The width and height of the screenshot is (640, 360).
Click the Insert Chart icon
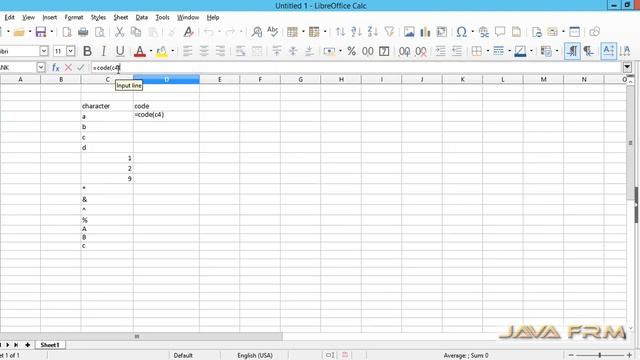tap(425, 32)
